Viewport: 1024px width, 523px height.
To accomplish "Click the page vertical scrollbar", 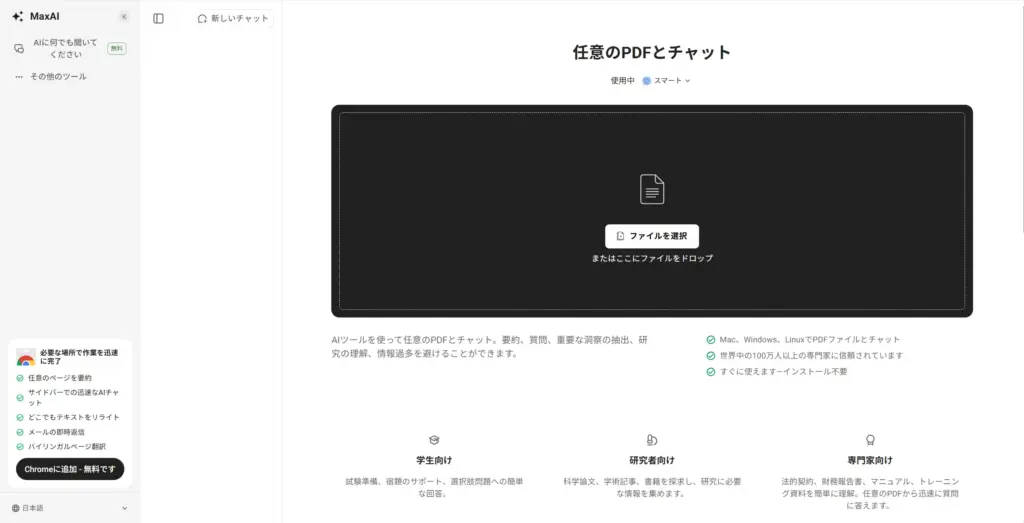I will pyautogui.click(x=1021, y=118).
